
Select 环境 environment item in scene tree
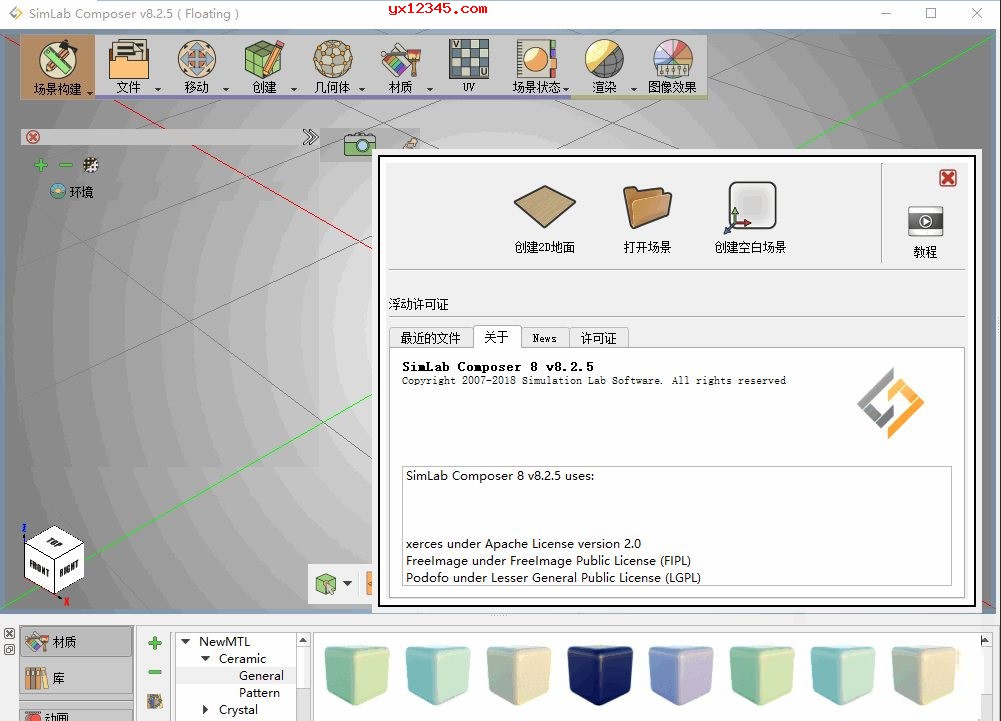[72, 192]
